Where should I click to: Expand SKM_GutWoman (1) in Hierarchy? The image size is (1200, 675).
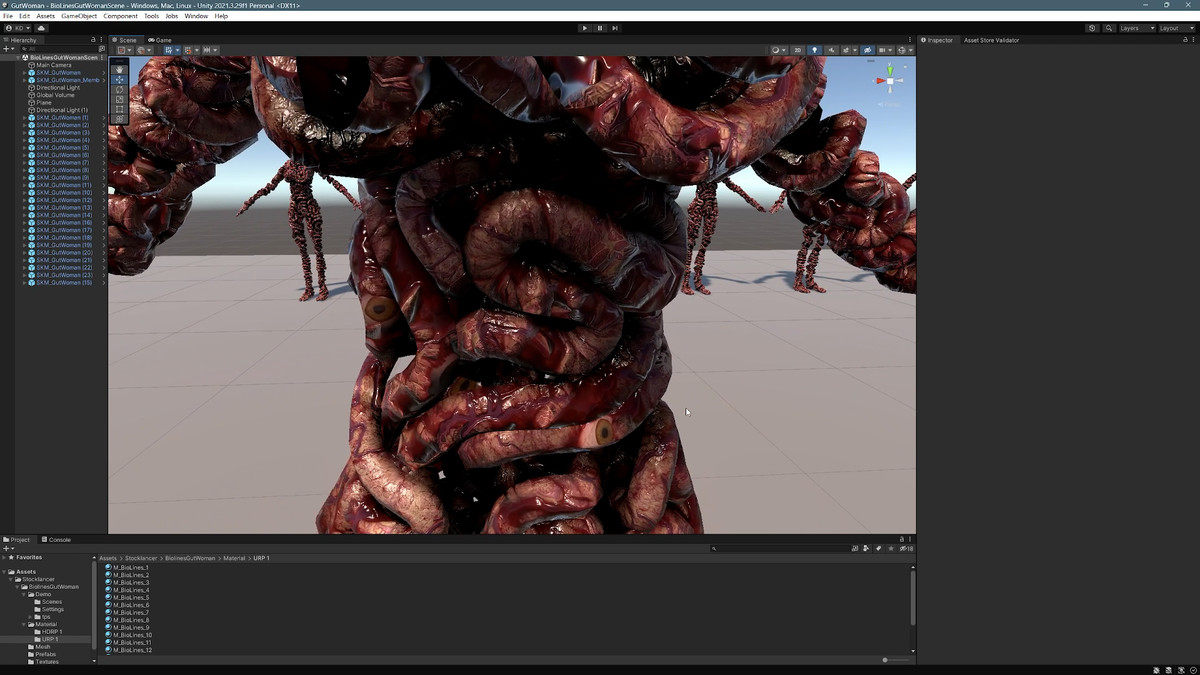pos(24,118)
